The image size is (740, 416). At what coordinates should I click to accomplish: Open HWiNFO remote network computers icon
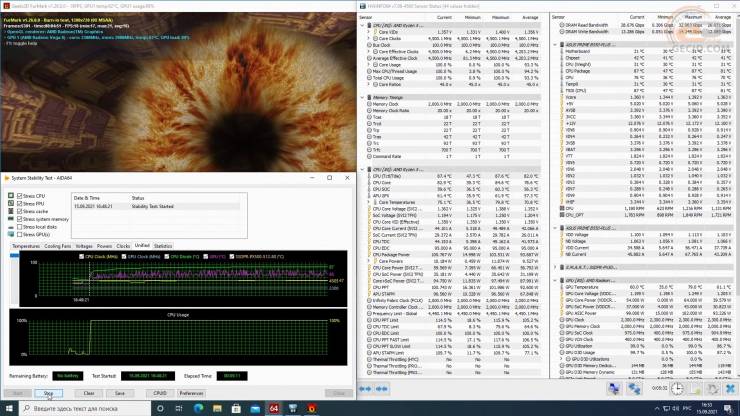pyautogui.click(x=614, y=389)
